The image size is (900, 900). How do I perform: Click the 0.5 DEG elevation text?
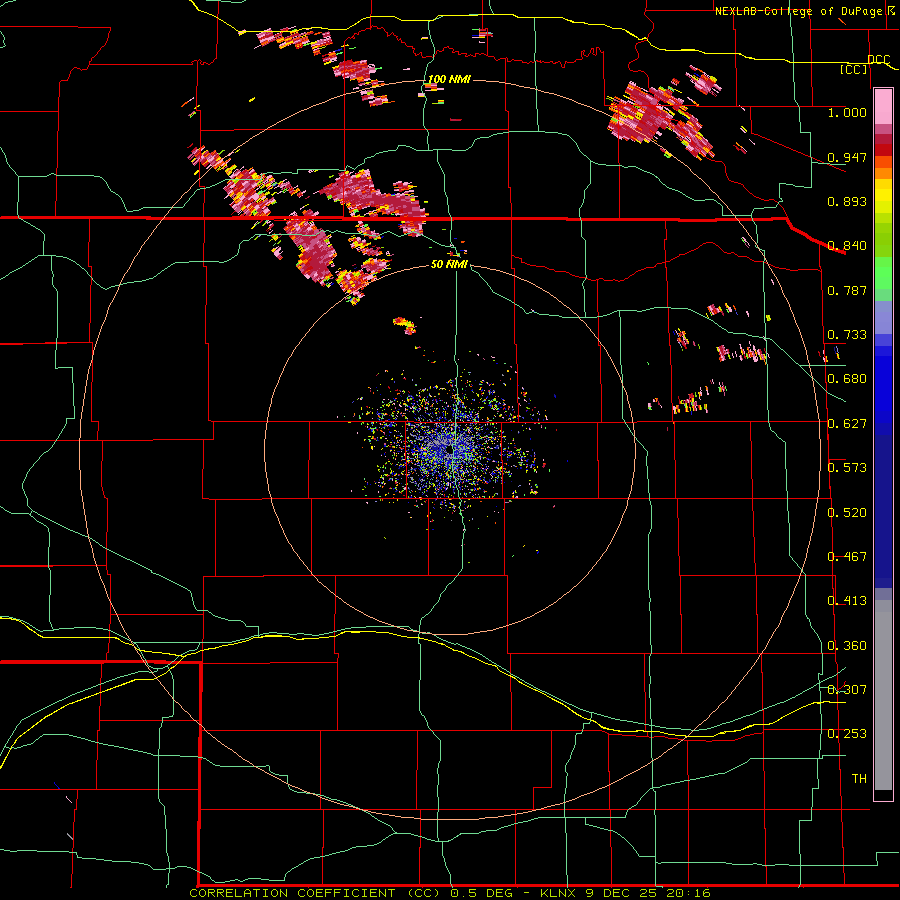tap(482, 893)
